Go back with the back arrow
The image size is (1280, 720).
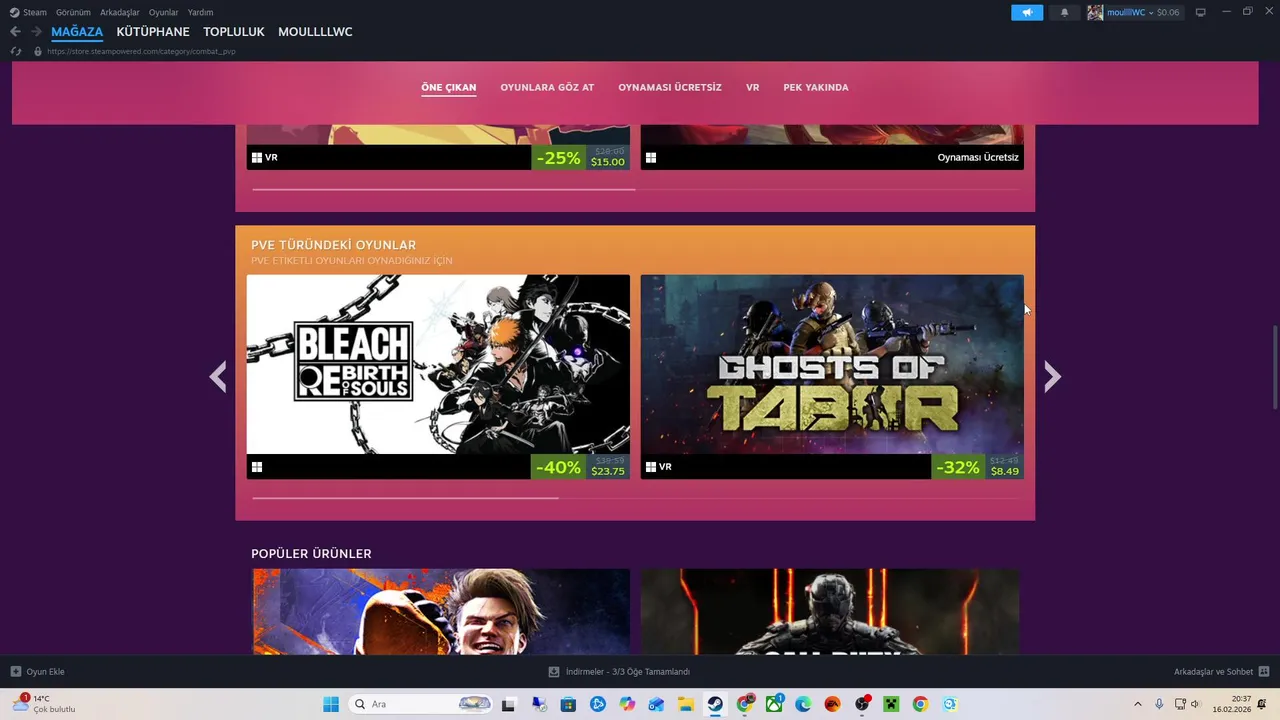click(x=15, y=32)
